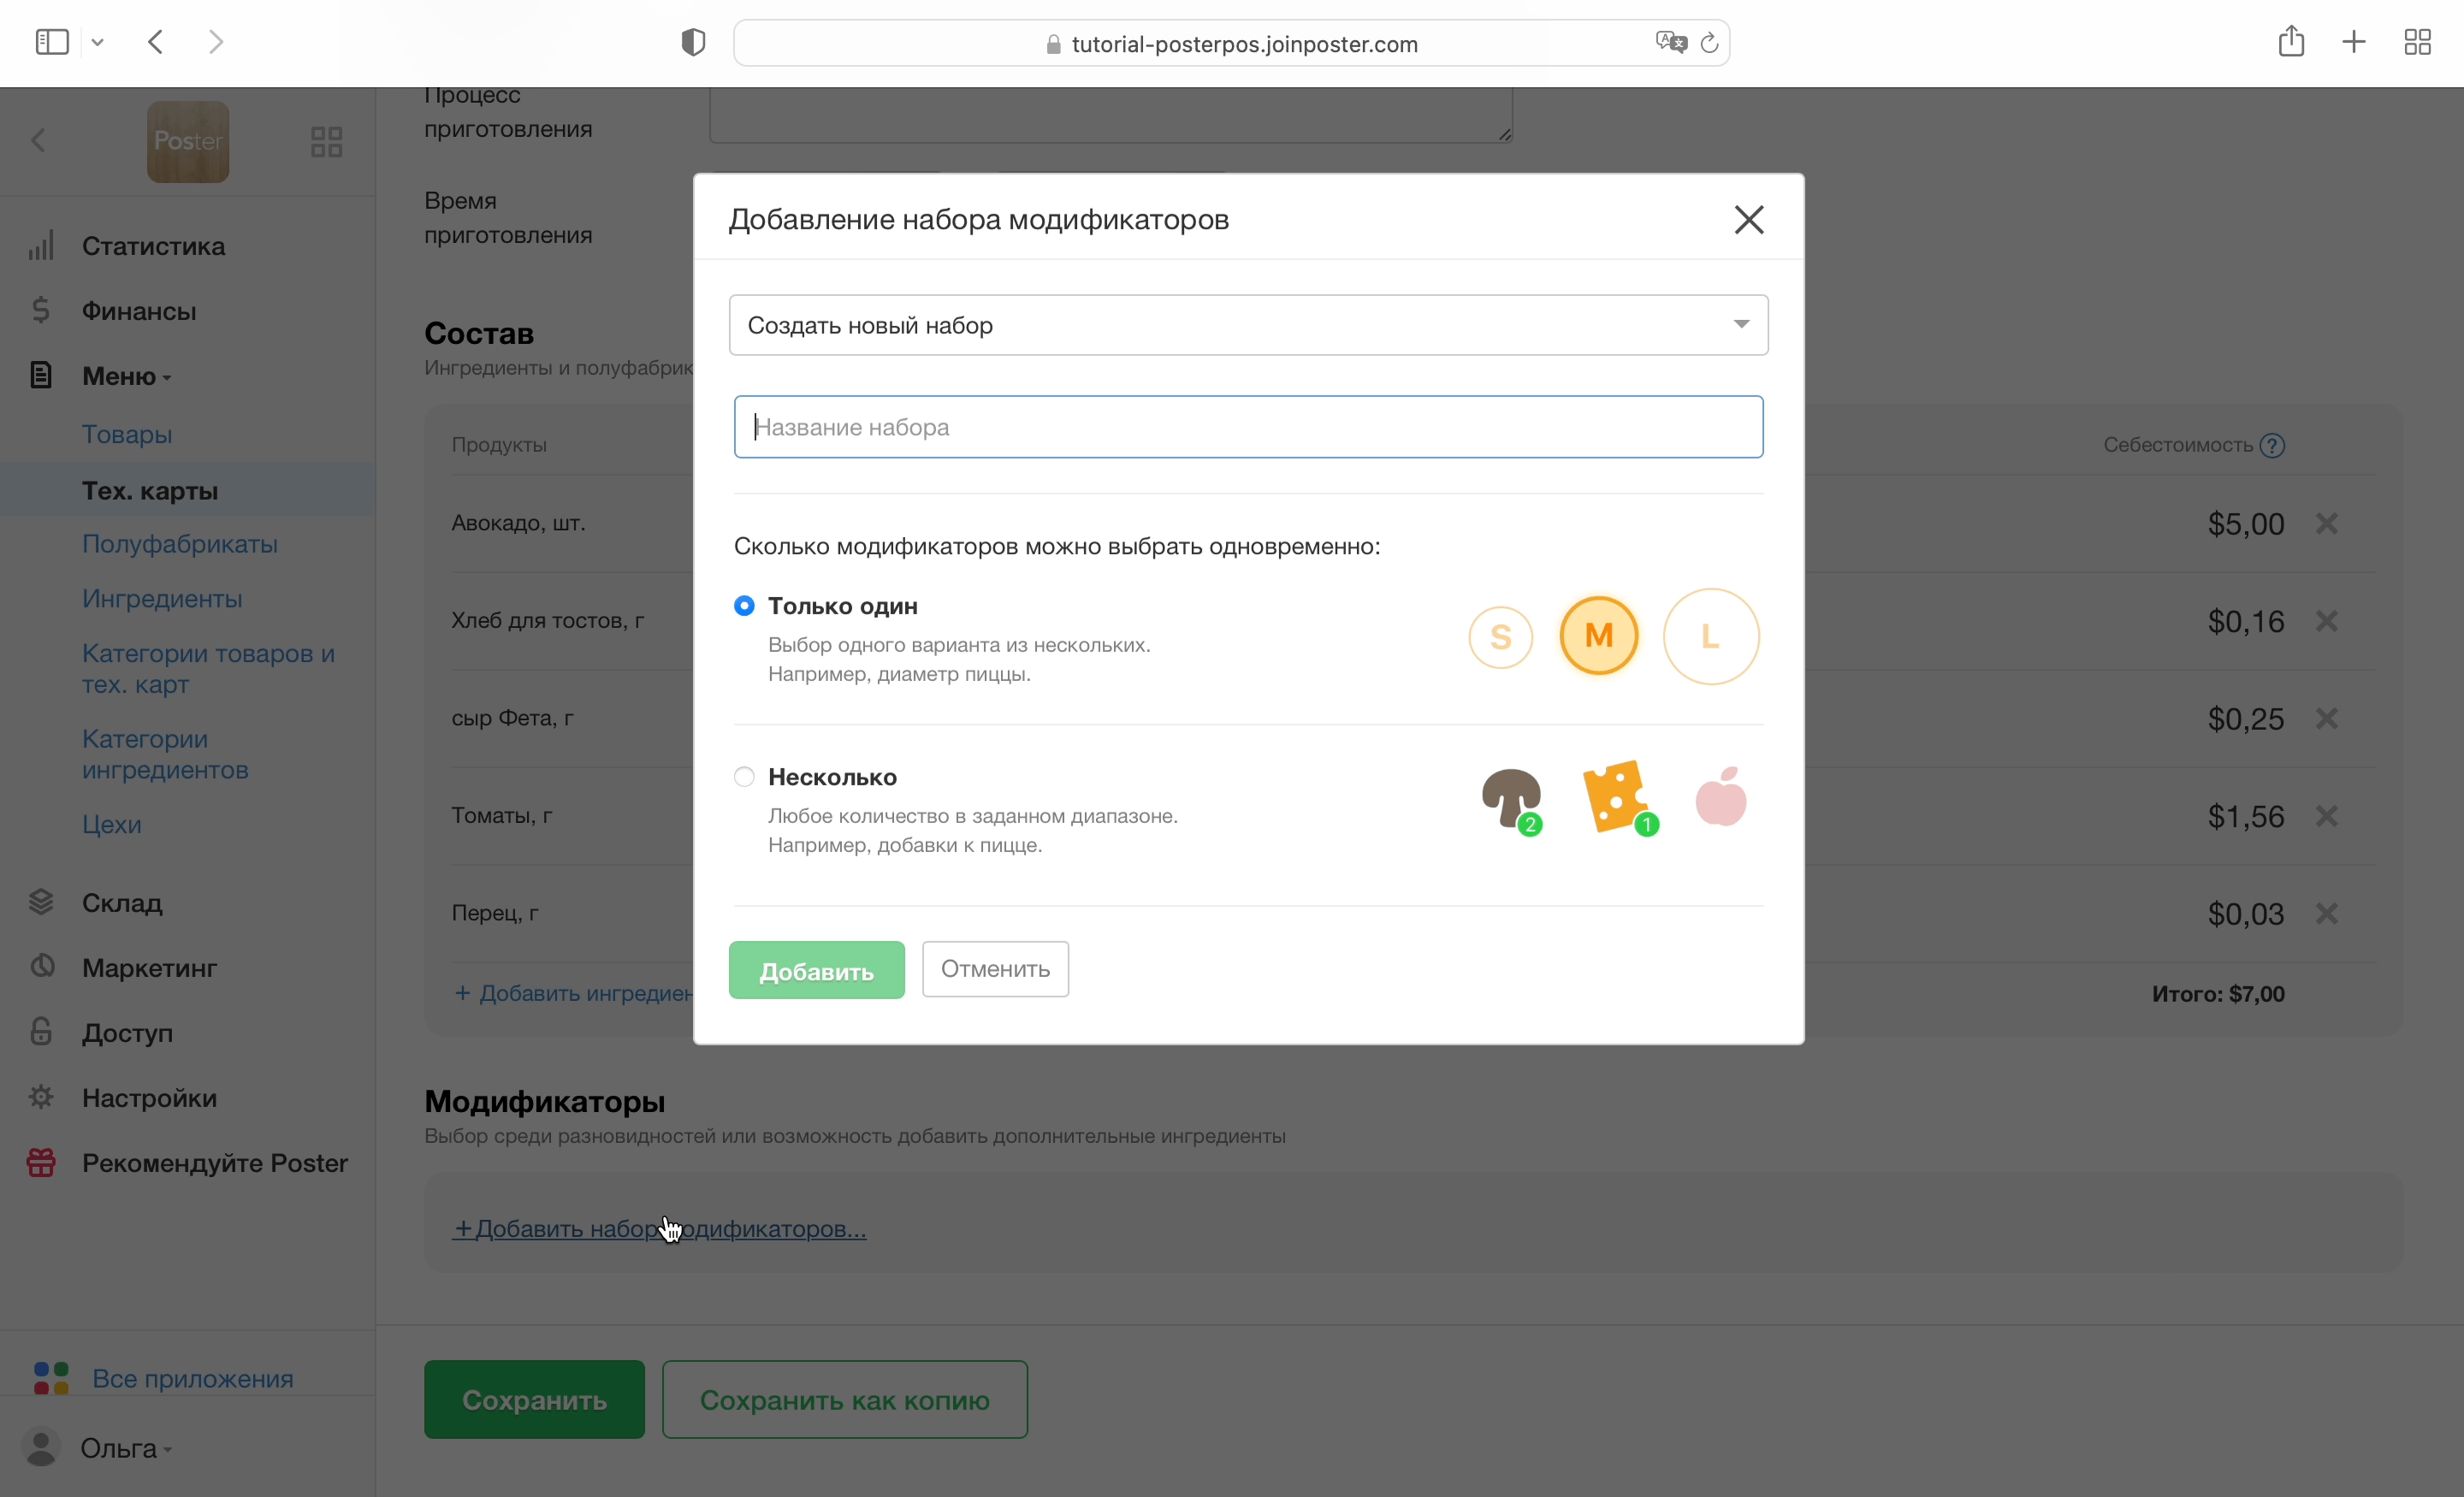Choose the M size circle option

1598,636
